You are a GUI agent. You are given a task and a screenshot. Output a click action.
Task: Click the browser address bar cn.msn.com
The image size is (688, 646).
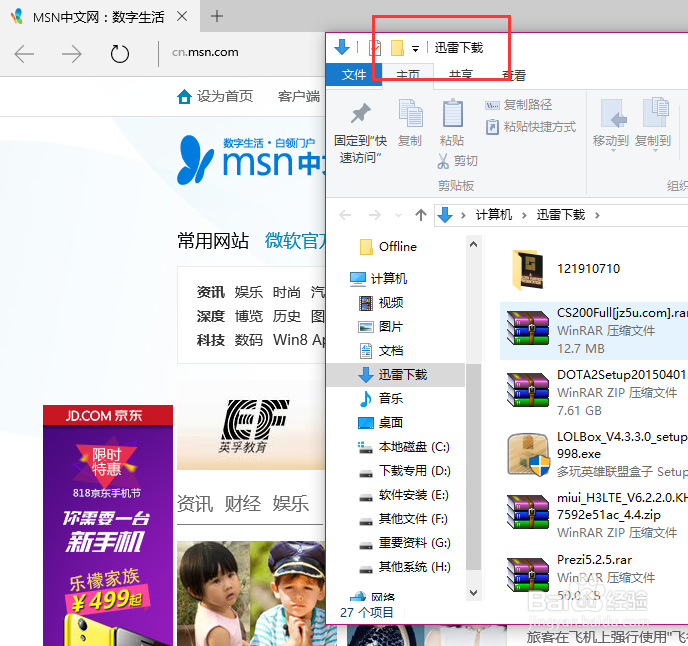(x=205, y=52)
